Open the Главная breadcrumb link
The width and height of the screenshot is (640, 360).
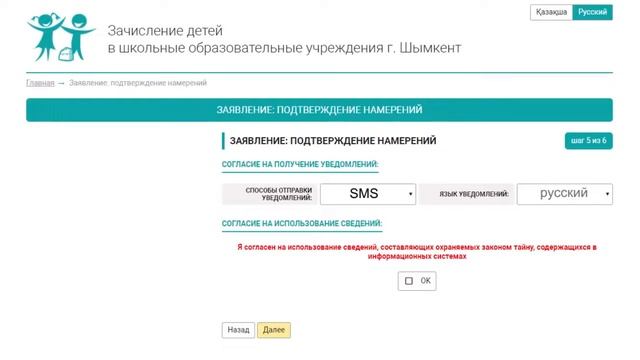(40, 83)
